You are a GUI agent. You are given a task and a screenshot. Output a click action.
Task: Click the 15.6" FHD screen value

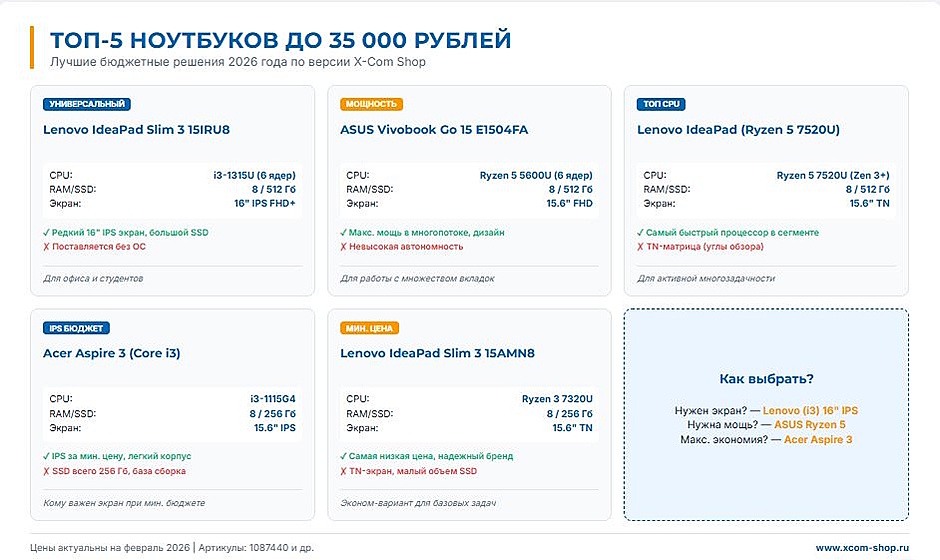pyautogui.click(x=570, y=203)
